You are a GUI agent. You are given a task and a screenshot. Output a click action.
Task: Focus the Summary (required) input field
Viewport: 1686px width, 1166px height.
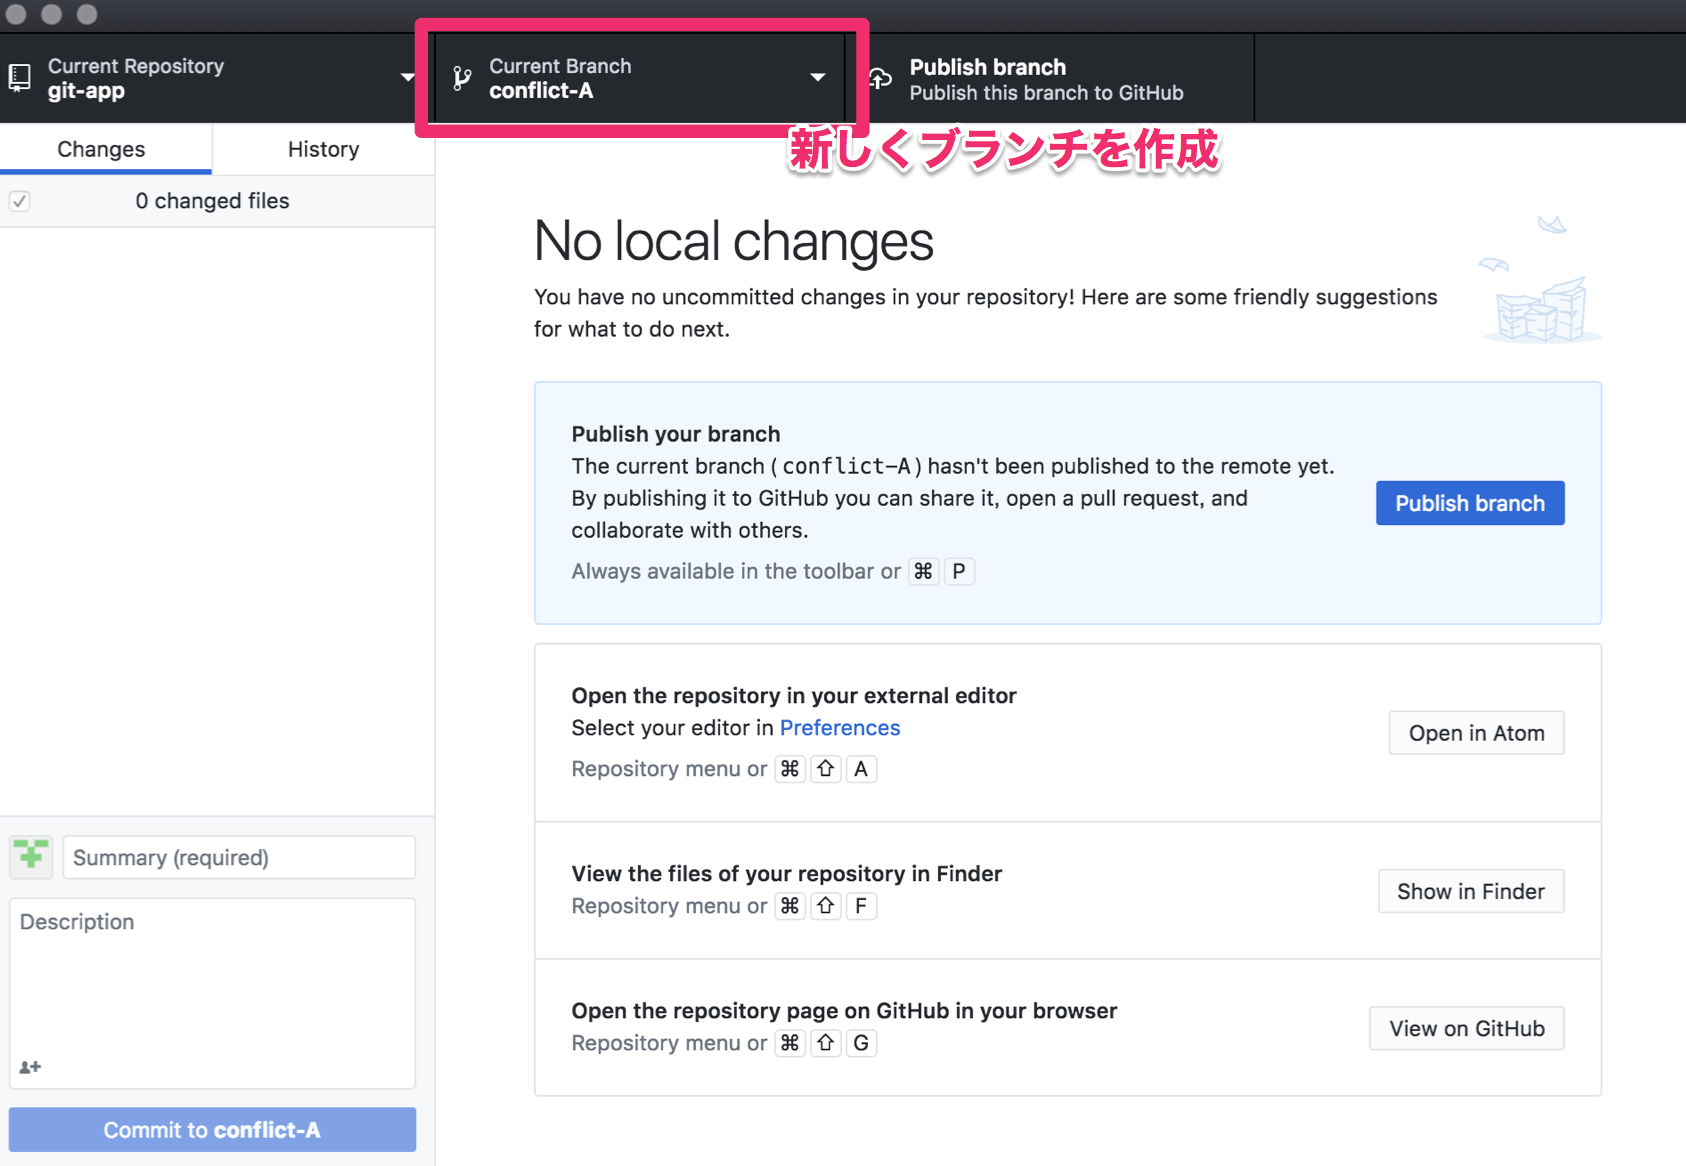pos(239,857)
